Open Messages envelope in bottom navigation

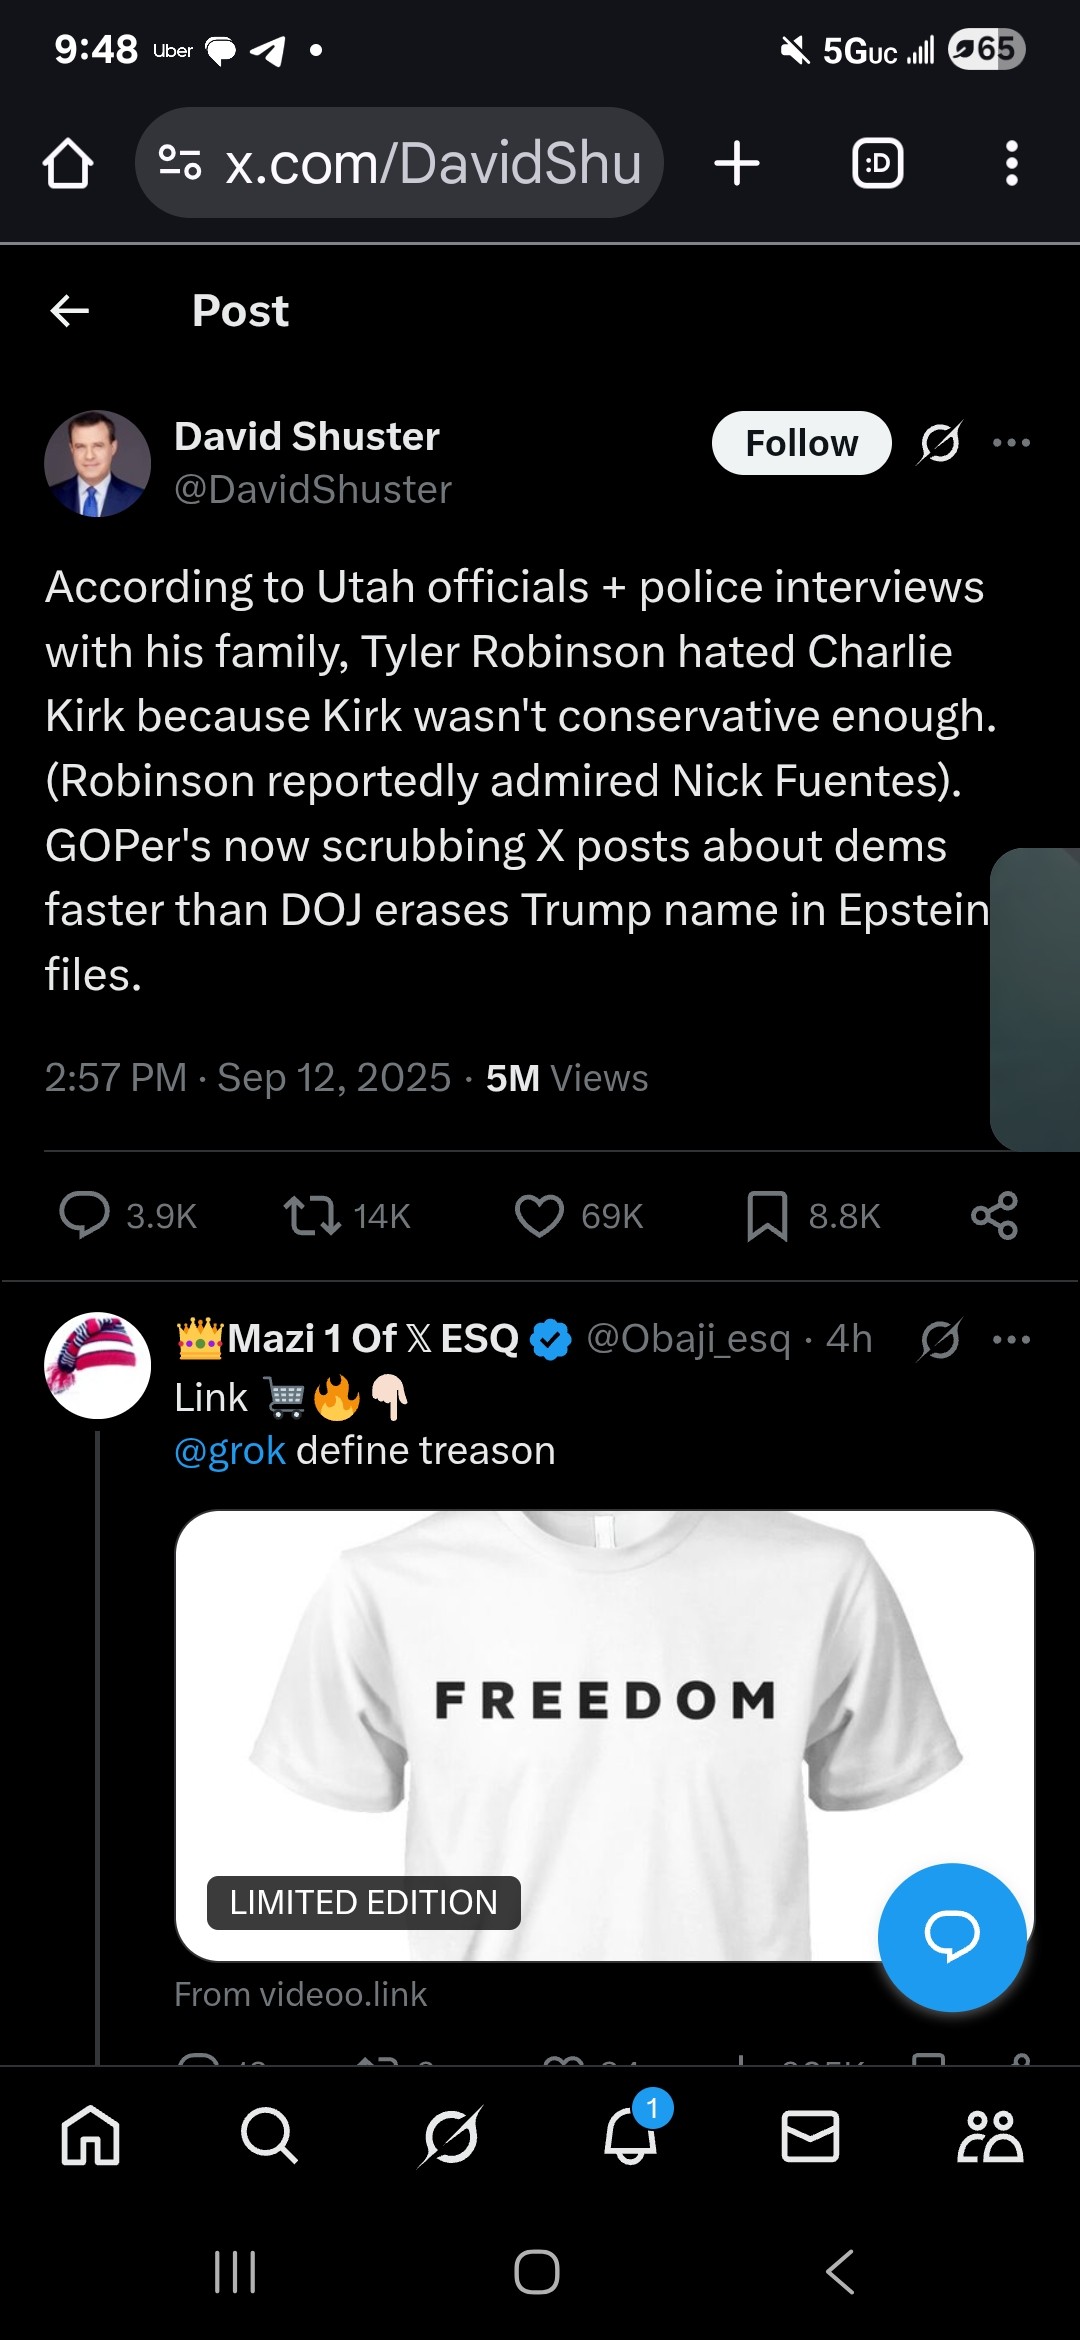click(809, 2136)
